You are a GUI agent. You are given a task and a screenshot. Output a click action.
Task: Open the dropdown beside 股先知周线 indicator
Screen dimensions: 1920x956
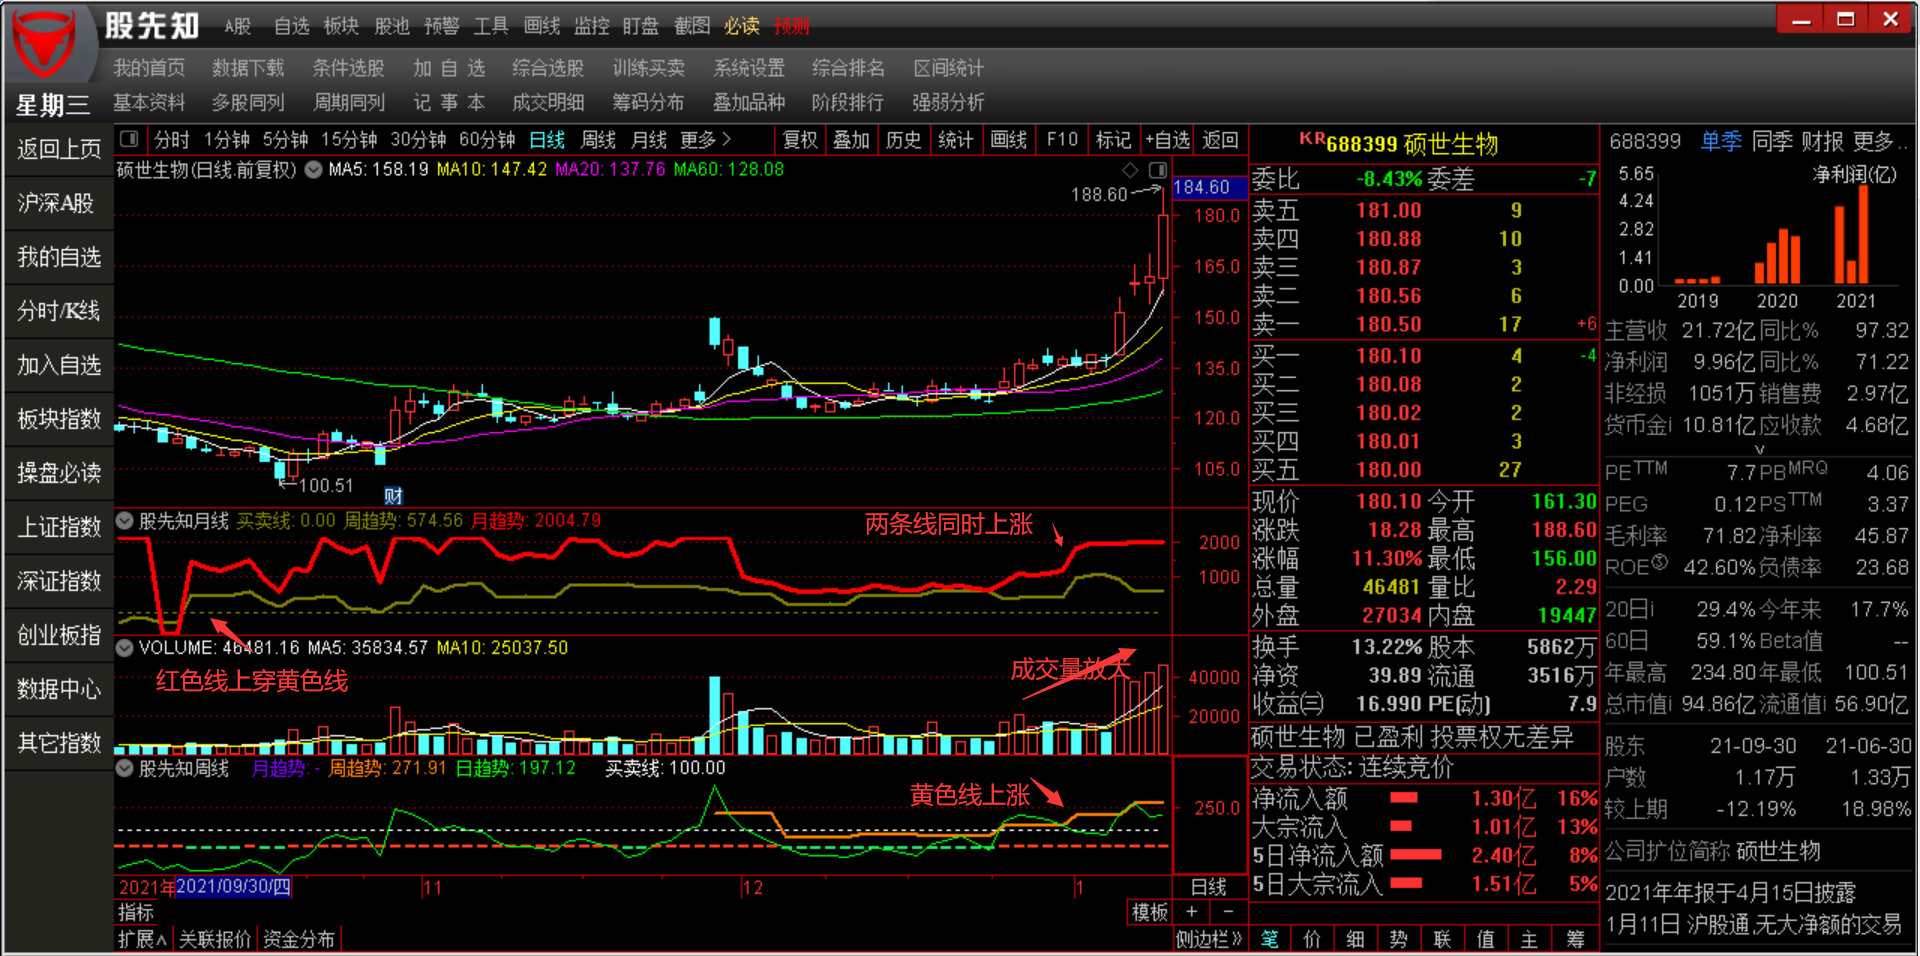pyautogui.click(x=125, y=769)
